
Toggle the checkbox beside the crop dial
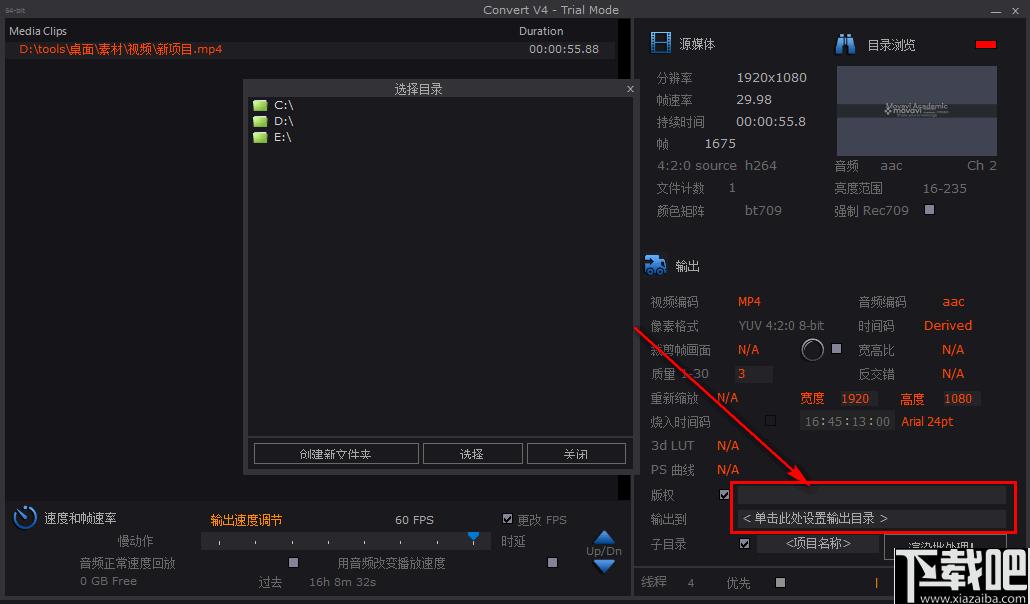[836, 348]
